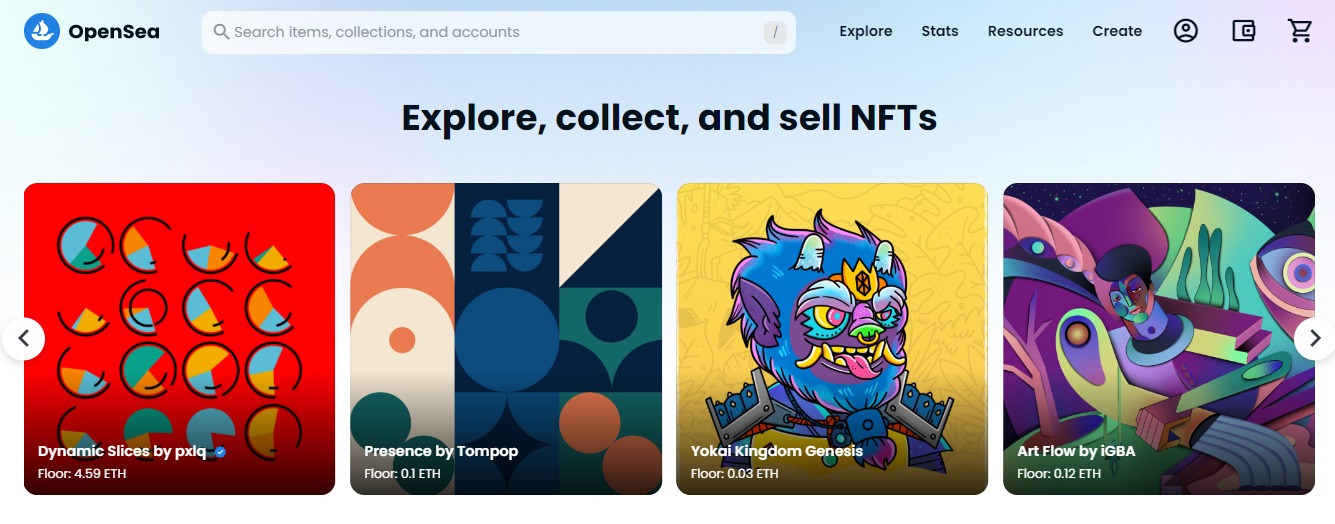Open the Art Flow by iGBA collection card
This screenshot has width=1335, height=524.
(1159, 339)
